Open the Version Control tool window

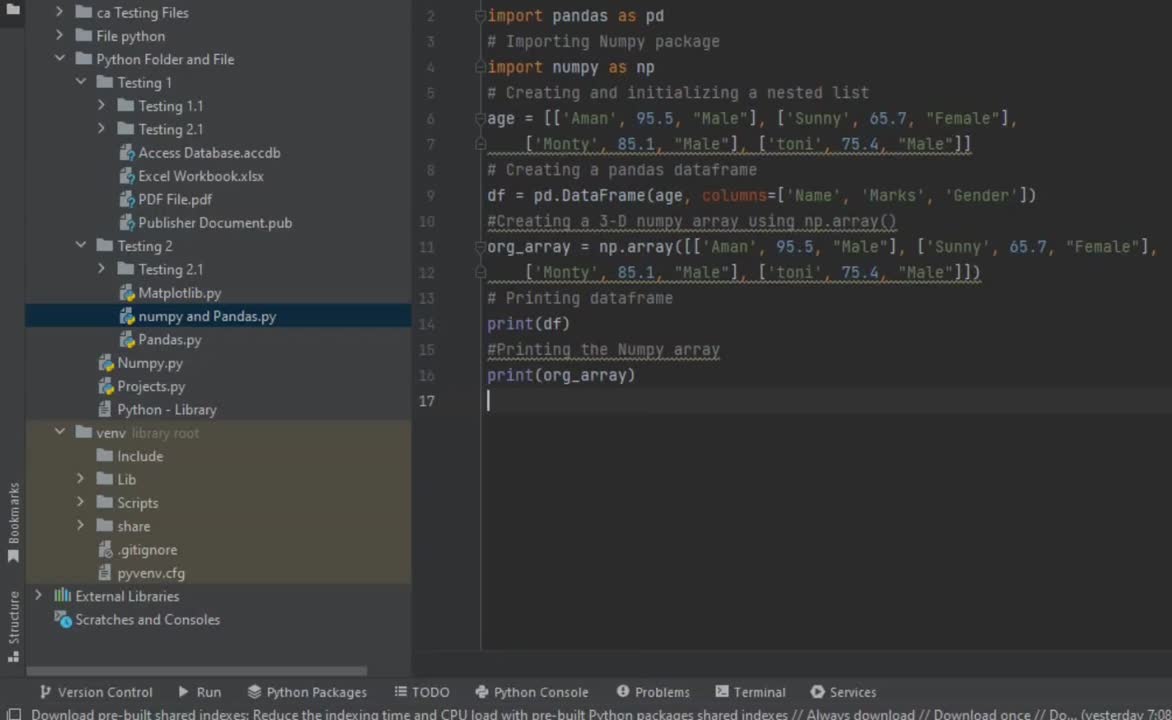[96, 692]
